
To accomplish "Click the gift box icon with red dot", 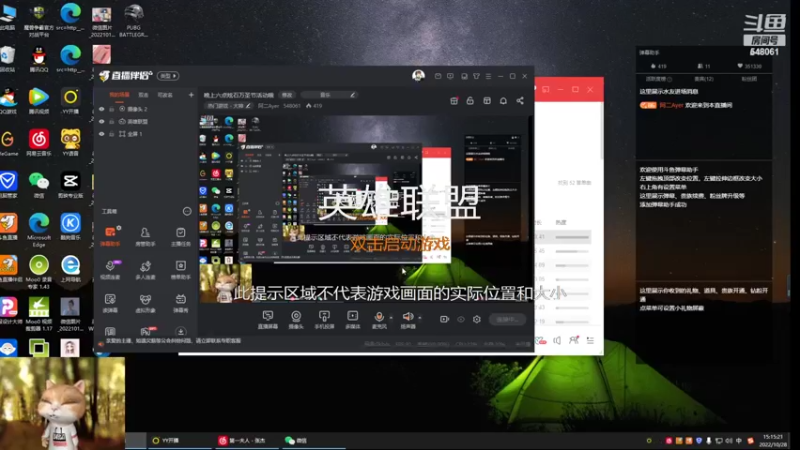I will click(454, 101).
